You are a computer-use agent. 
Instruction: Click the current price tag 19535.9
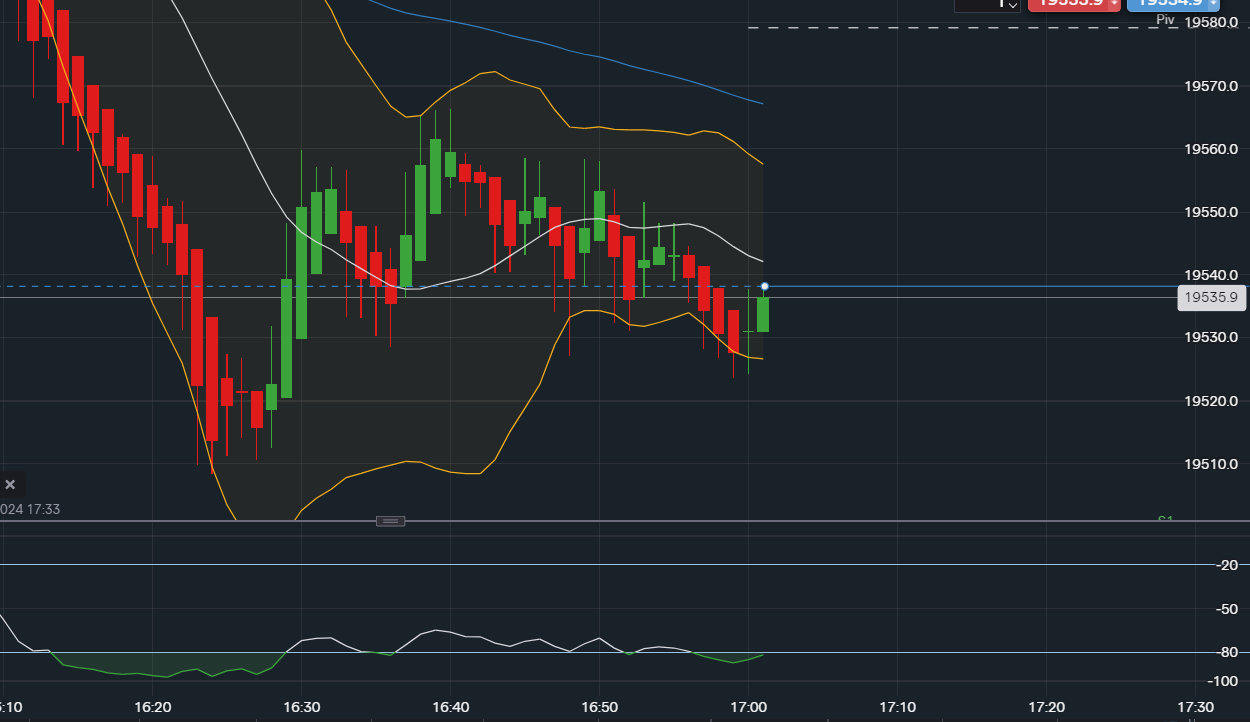click(1211, 297)
